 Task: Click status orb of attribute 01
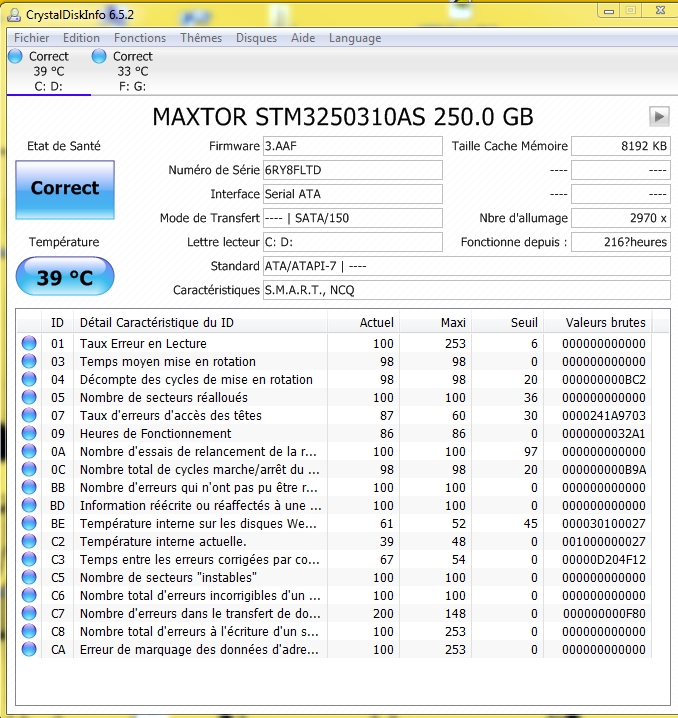coord(29,343)
